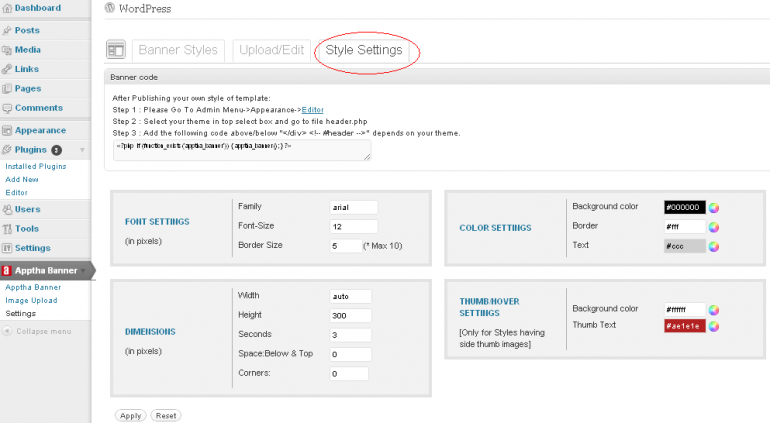Open the Tools menu
Viewport: 770px width, 423px height.
(x=27, y=229)
